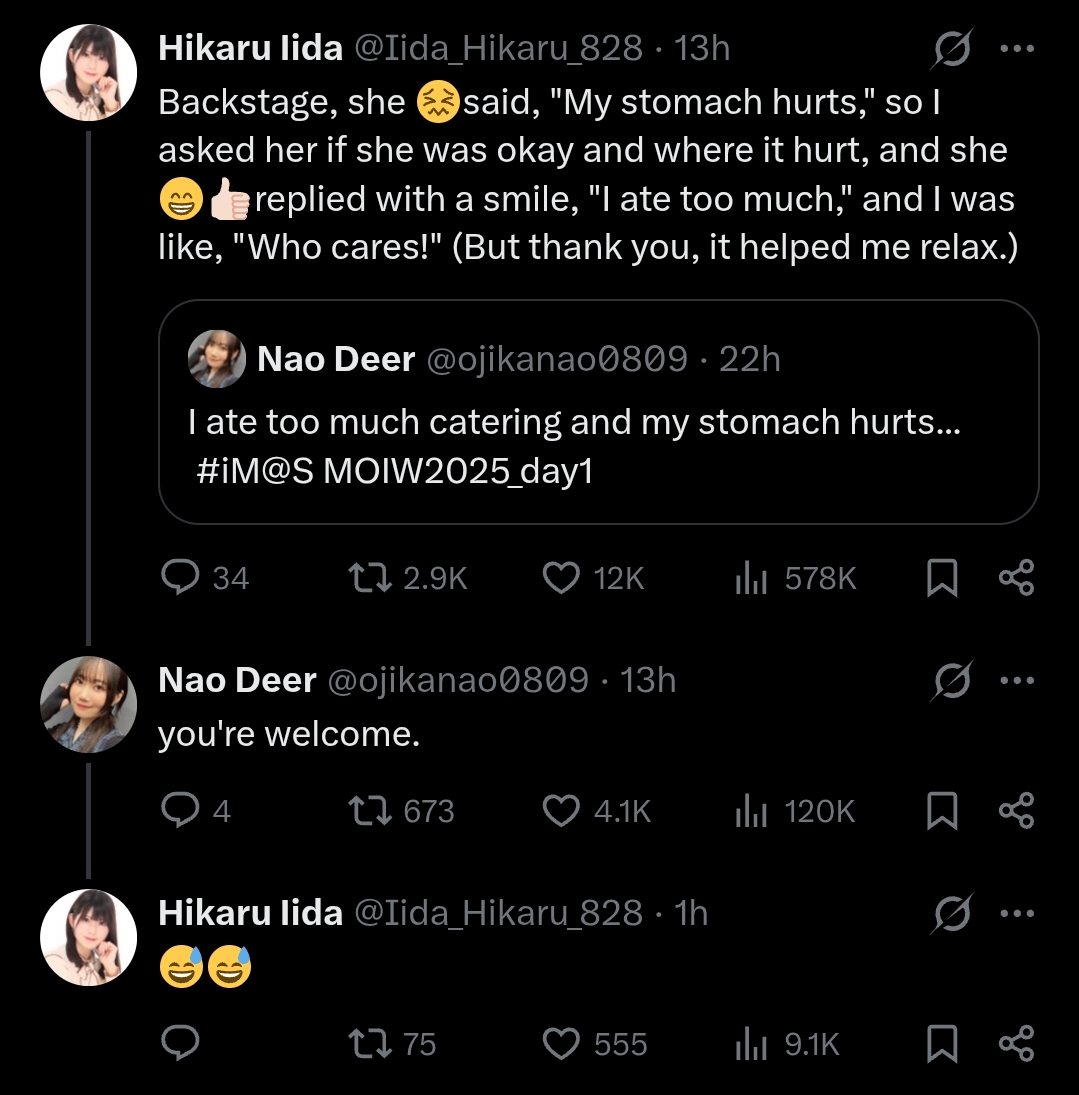Open more options on "you're welcome" reply
Image resolution: width=1079 pixels, height=1095 pixels.
[x=1016, y=681]
